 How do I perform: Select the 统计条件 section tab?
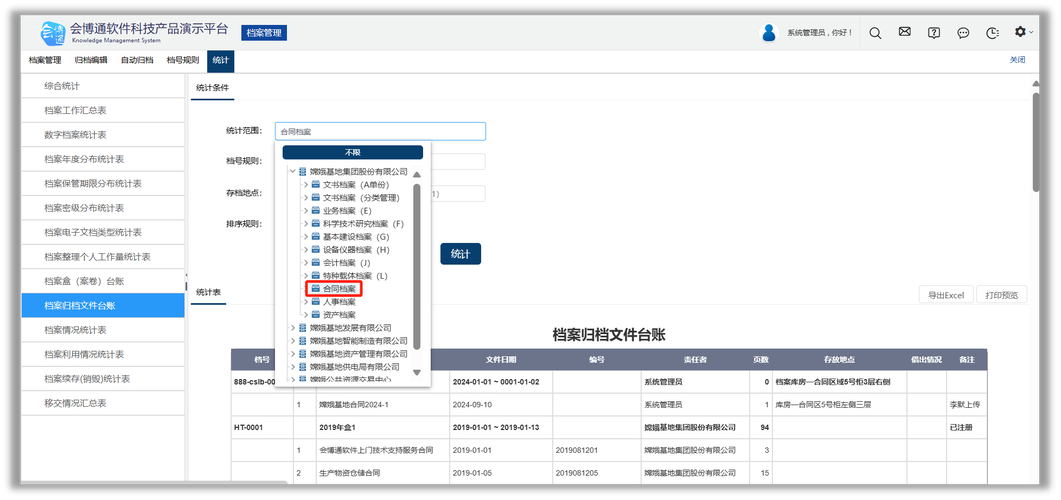212,88
